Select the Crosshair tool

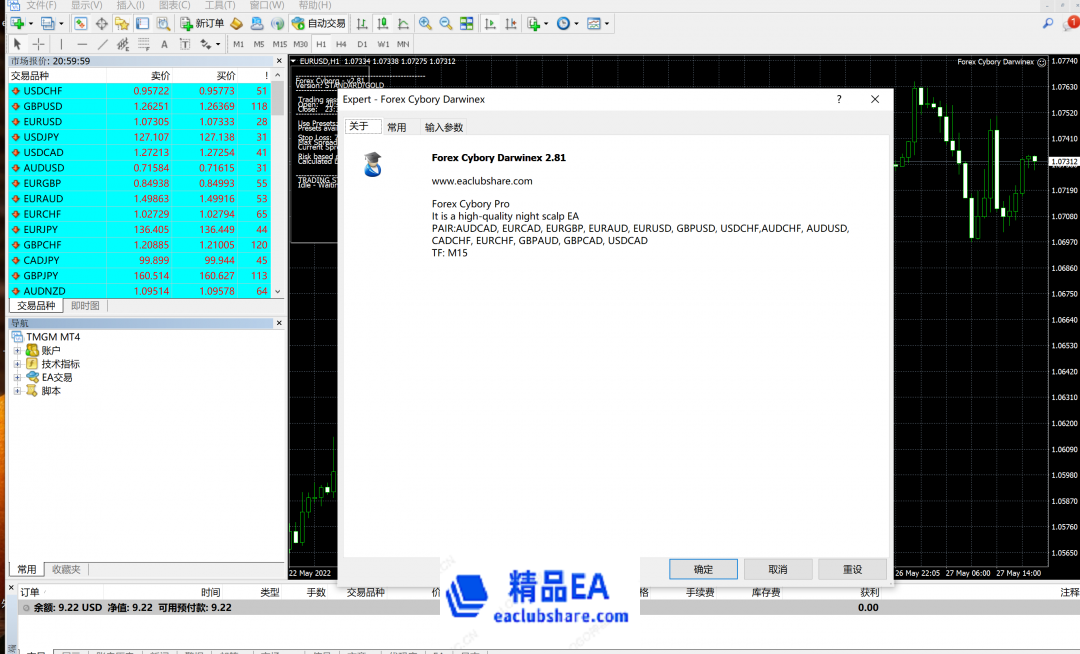pyautogui.click(x=37, y=44)
